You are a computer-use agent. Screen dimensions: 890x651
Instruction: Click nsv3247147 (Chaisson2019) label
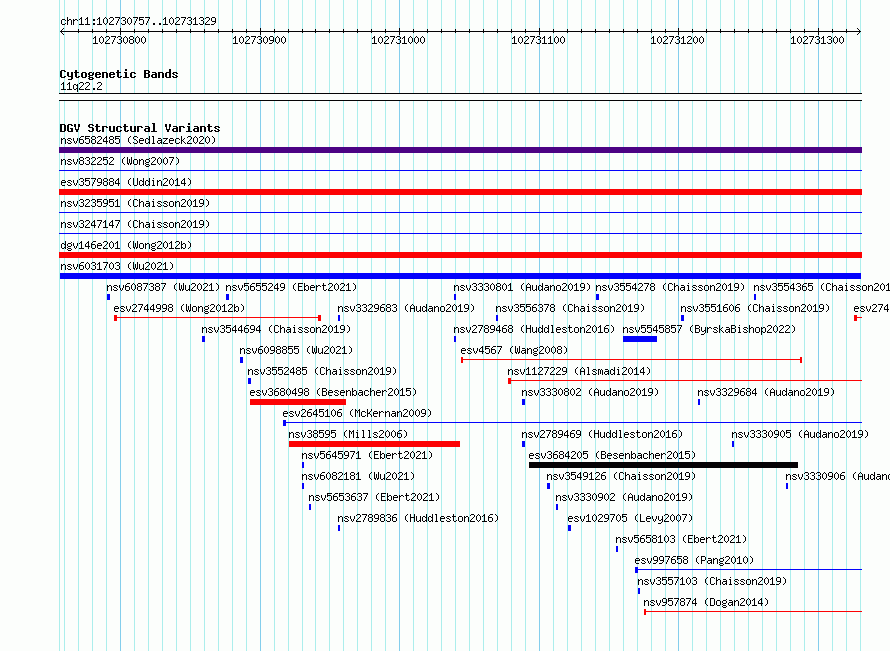tap(135, 224)
